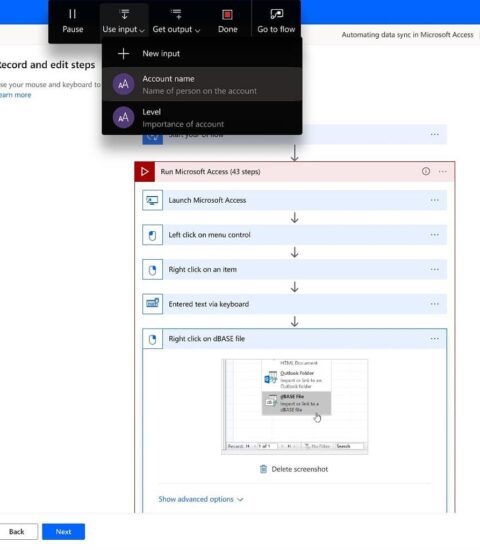Click the Right click on dBASE file mouse icon

(x=153, y=339)
